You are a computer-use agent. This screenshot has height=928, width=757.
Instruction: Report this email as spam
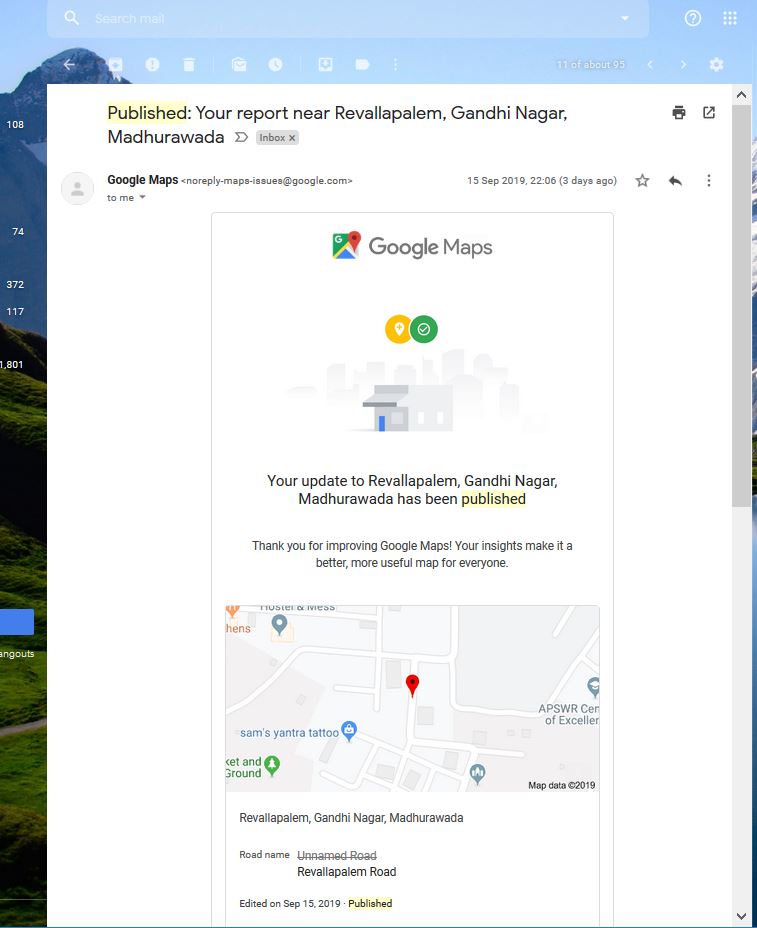point(152,65)
